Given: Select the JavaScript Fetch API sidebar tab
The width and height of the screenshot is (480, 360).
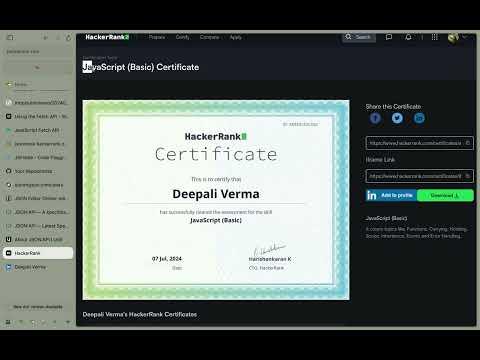Looking at the screenshot, I should tap(38, 130).
